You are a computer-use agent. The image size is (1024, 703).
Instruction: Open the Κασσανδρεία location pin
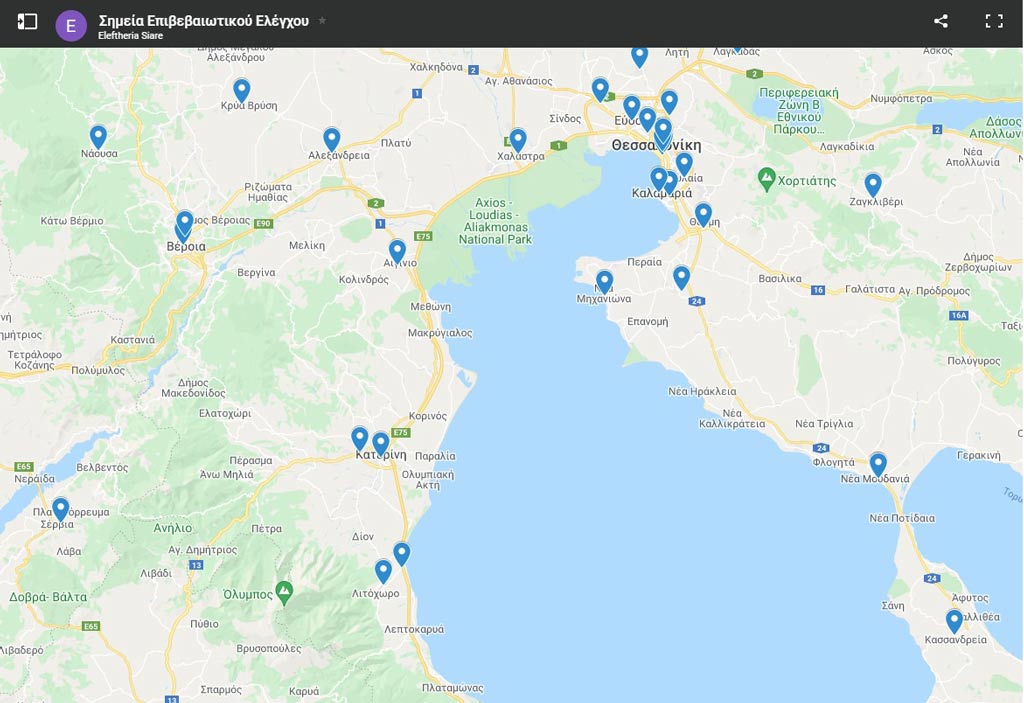coord(954,620)
